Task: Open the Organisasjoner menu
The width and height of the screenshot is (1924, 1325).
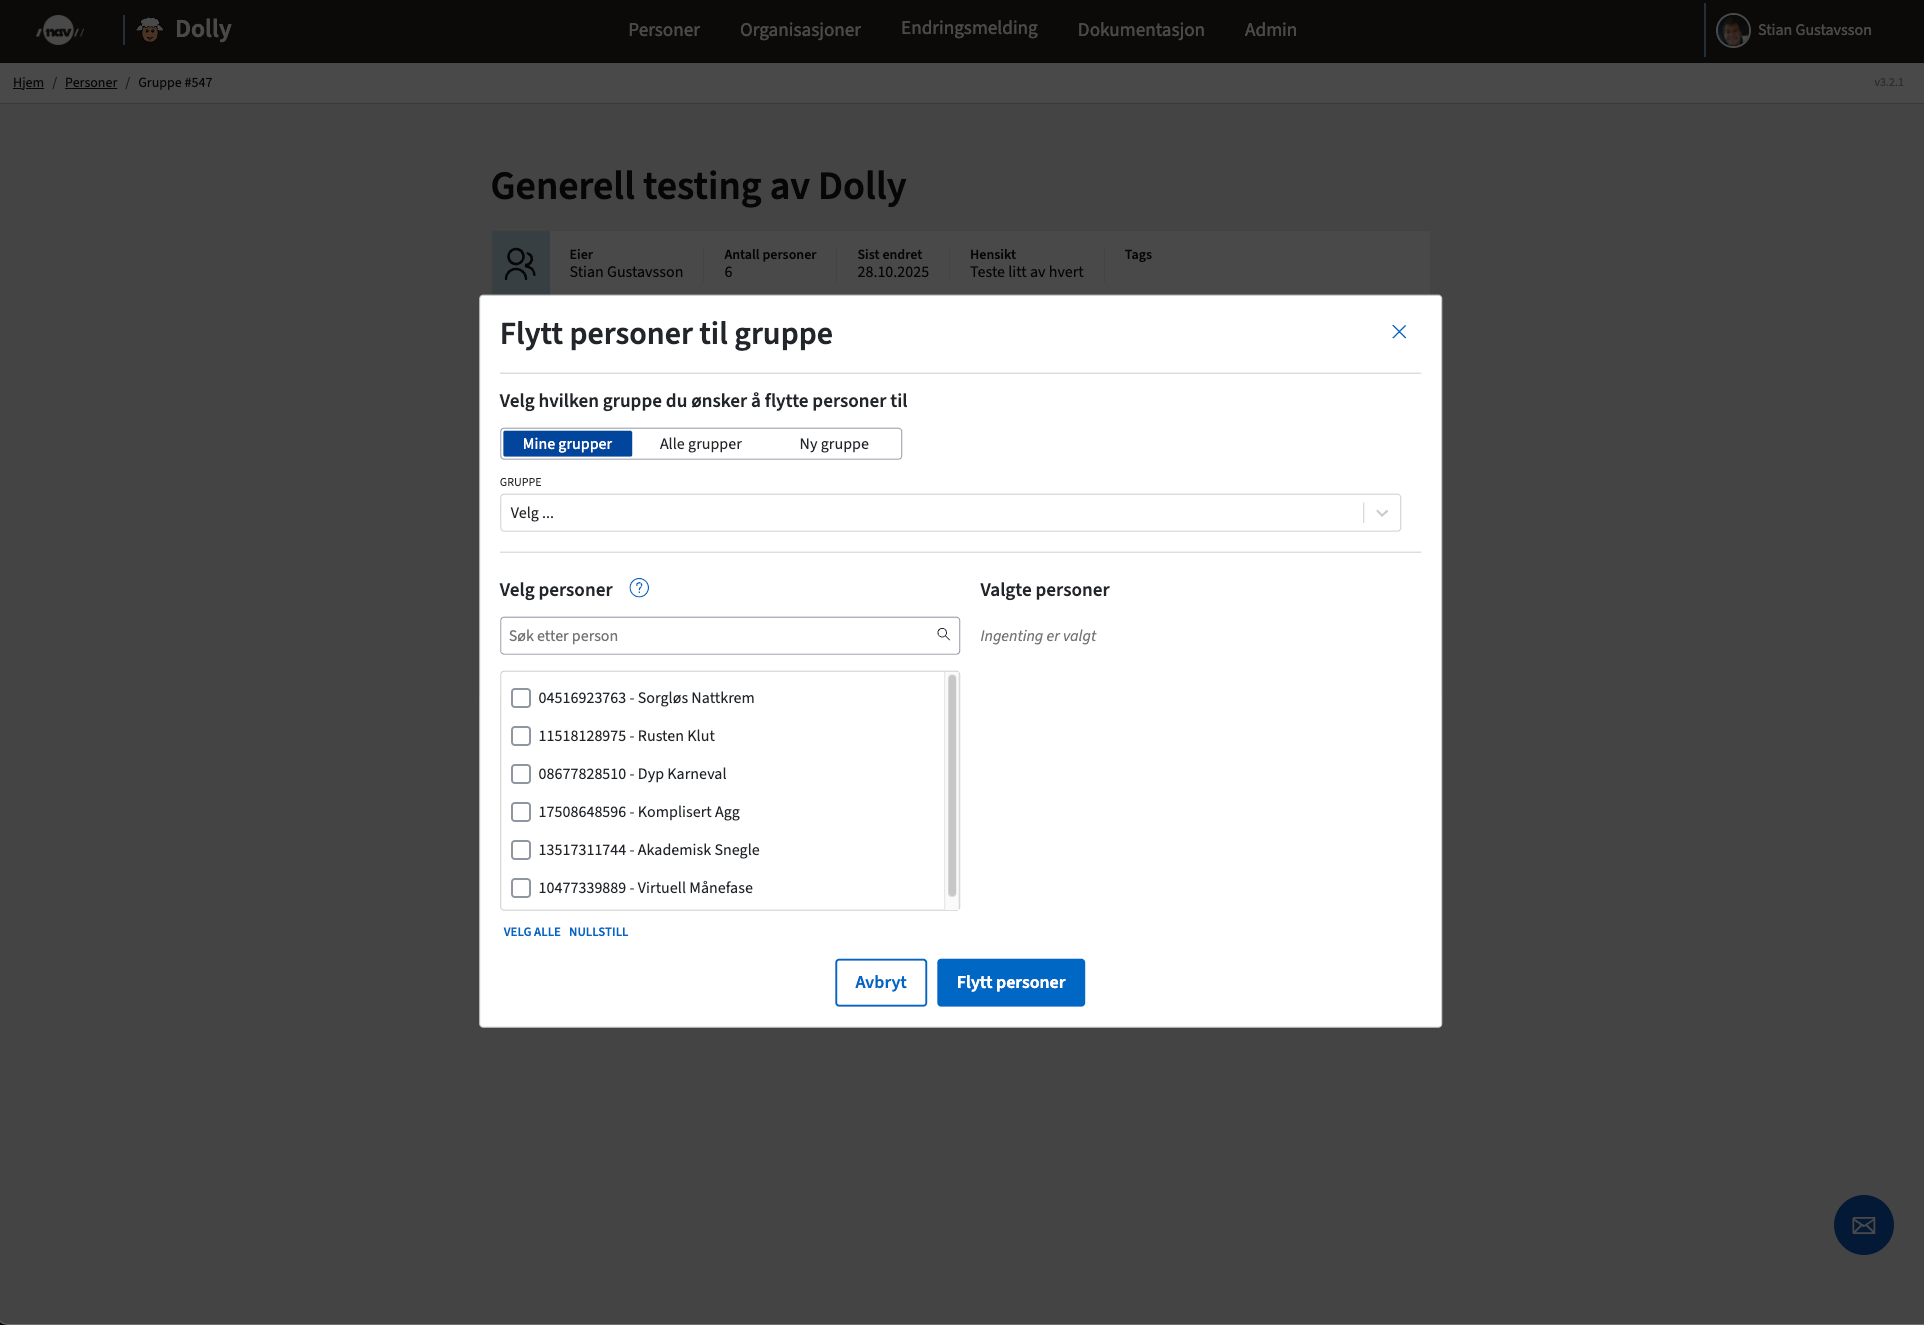Action: [x=800, y=30]
